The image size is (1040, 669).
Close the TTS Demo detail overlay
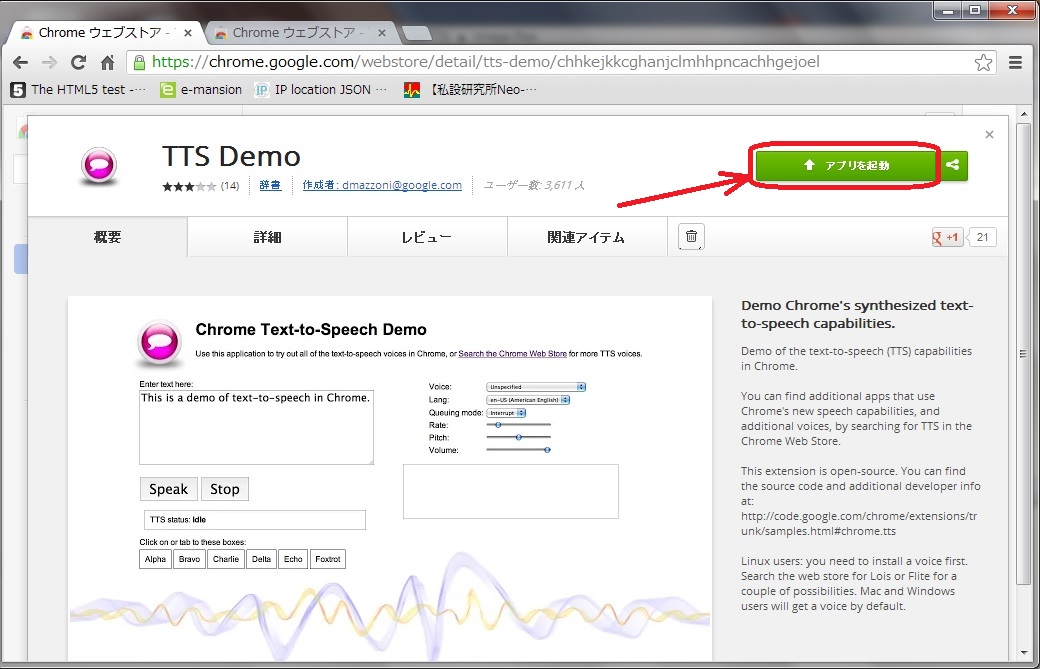point(989,135)
